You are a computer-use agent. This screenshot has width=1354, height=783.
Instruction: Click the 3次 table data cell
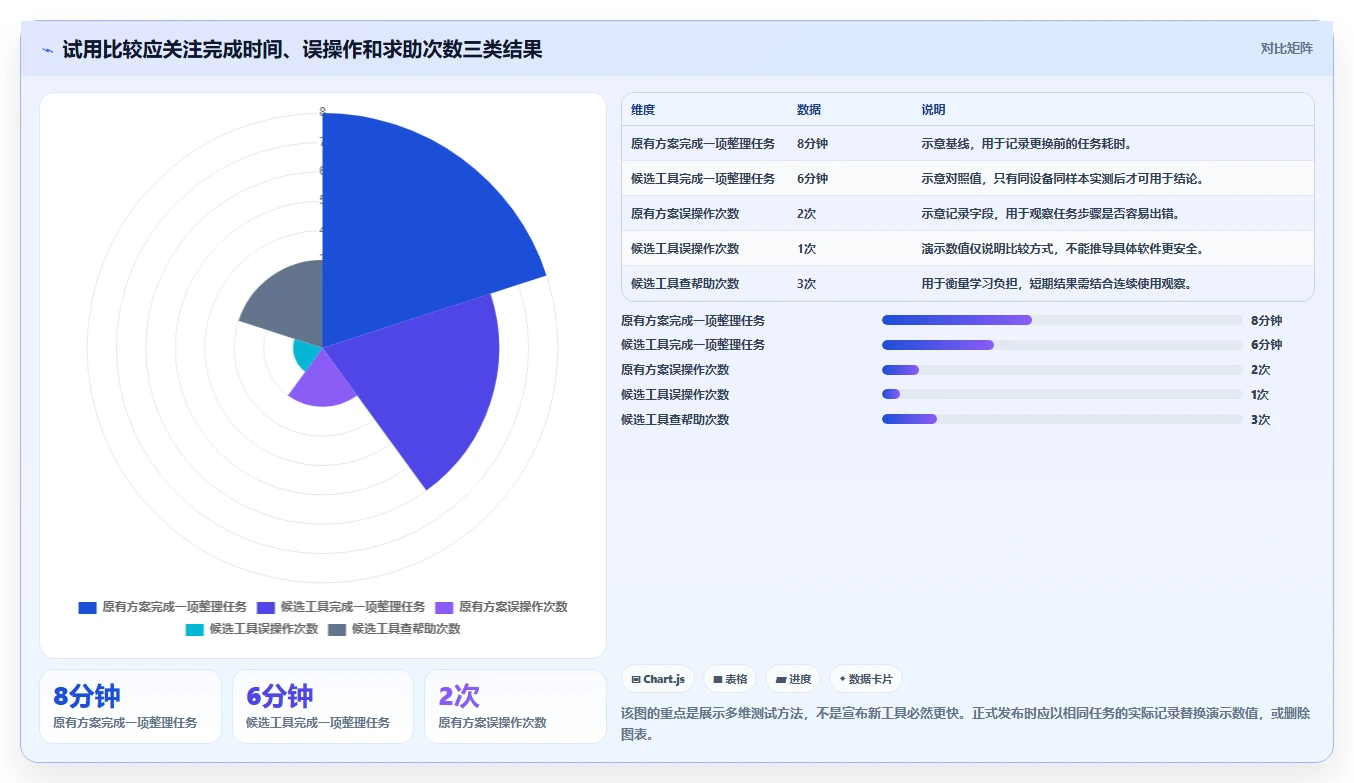[806, 284]
